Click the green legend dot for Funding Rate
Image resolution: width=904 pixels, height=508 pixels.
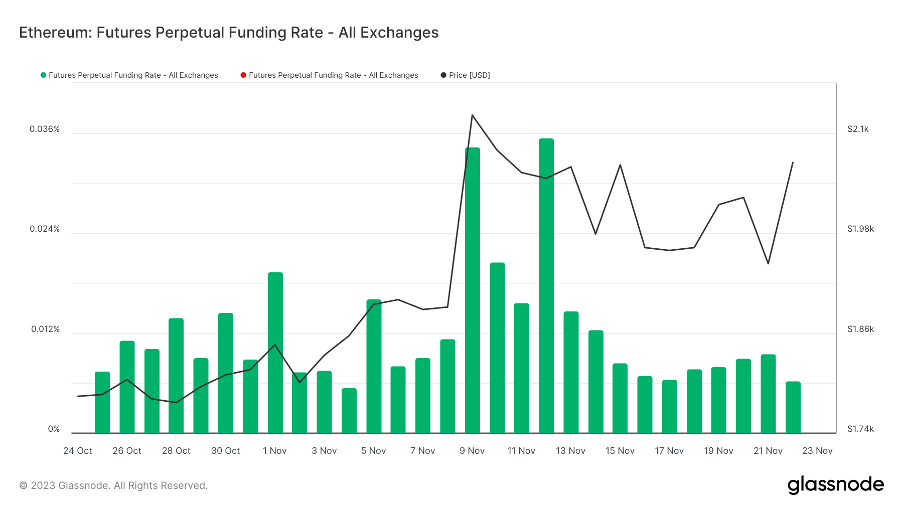pos(43,75)
